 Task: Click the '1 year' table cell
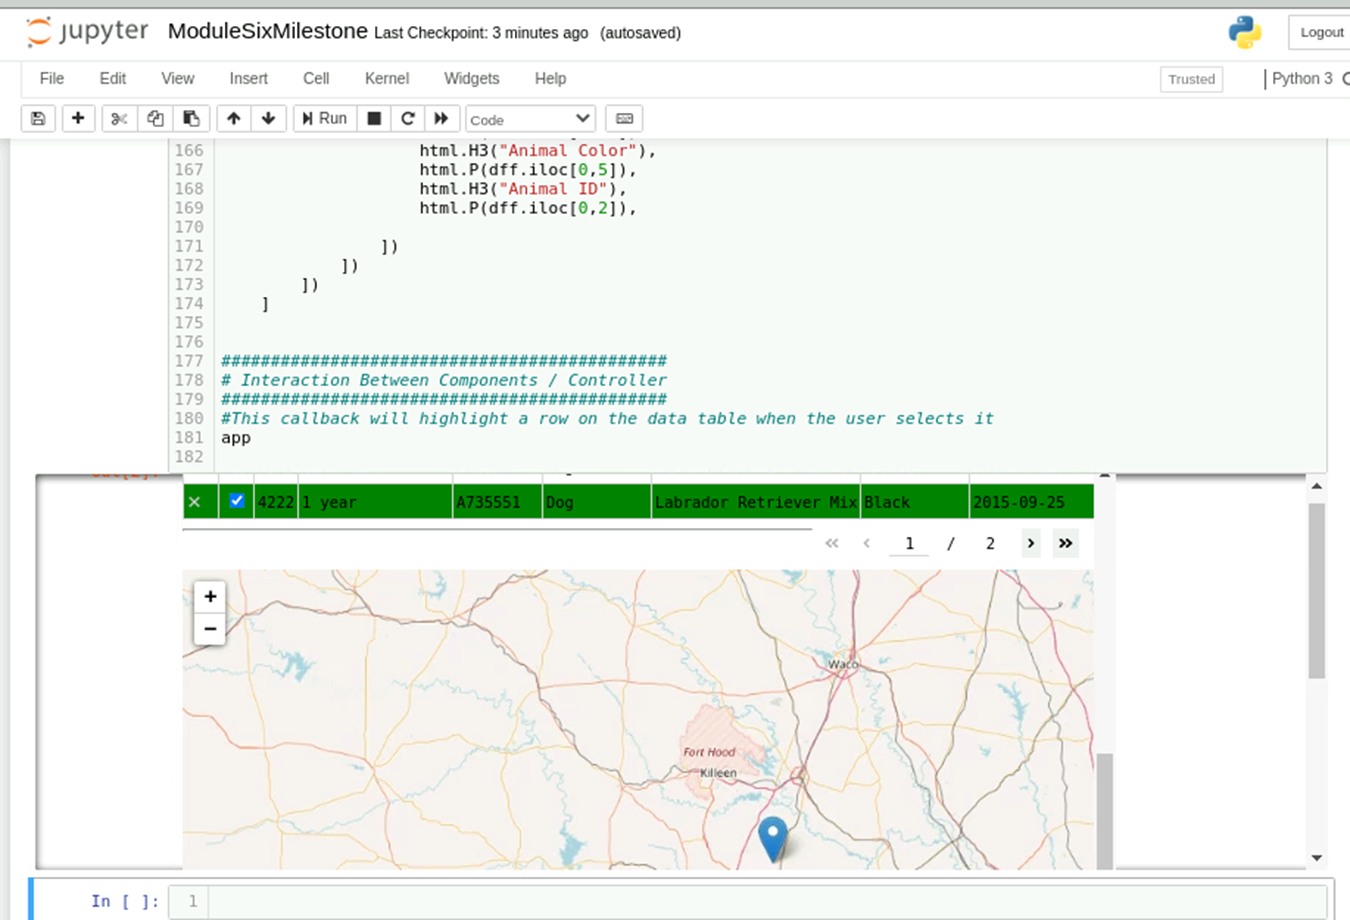(375, 502)
